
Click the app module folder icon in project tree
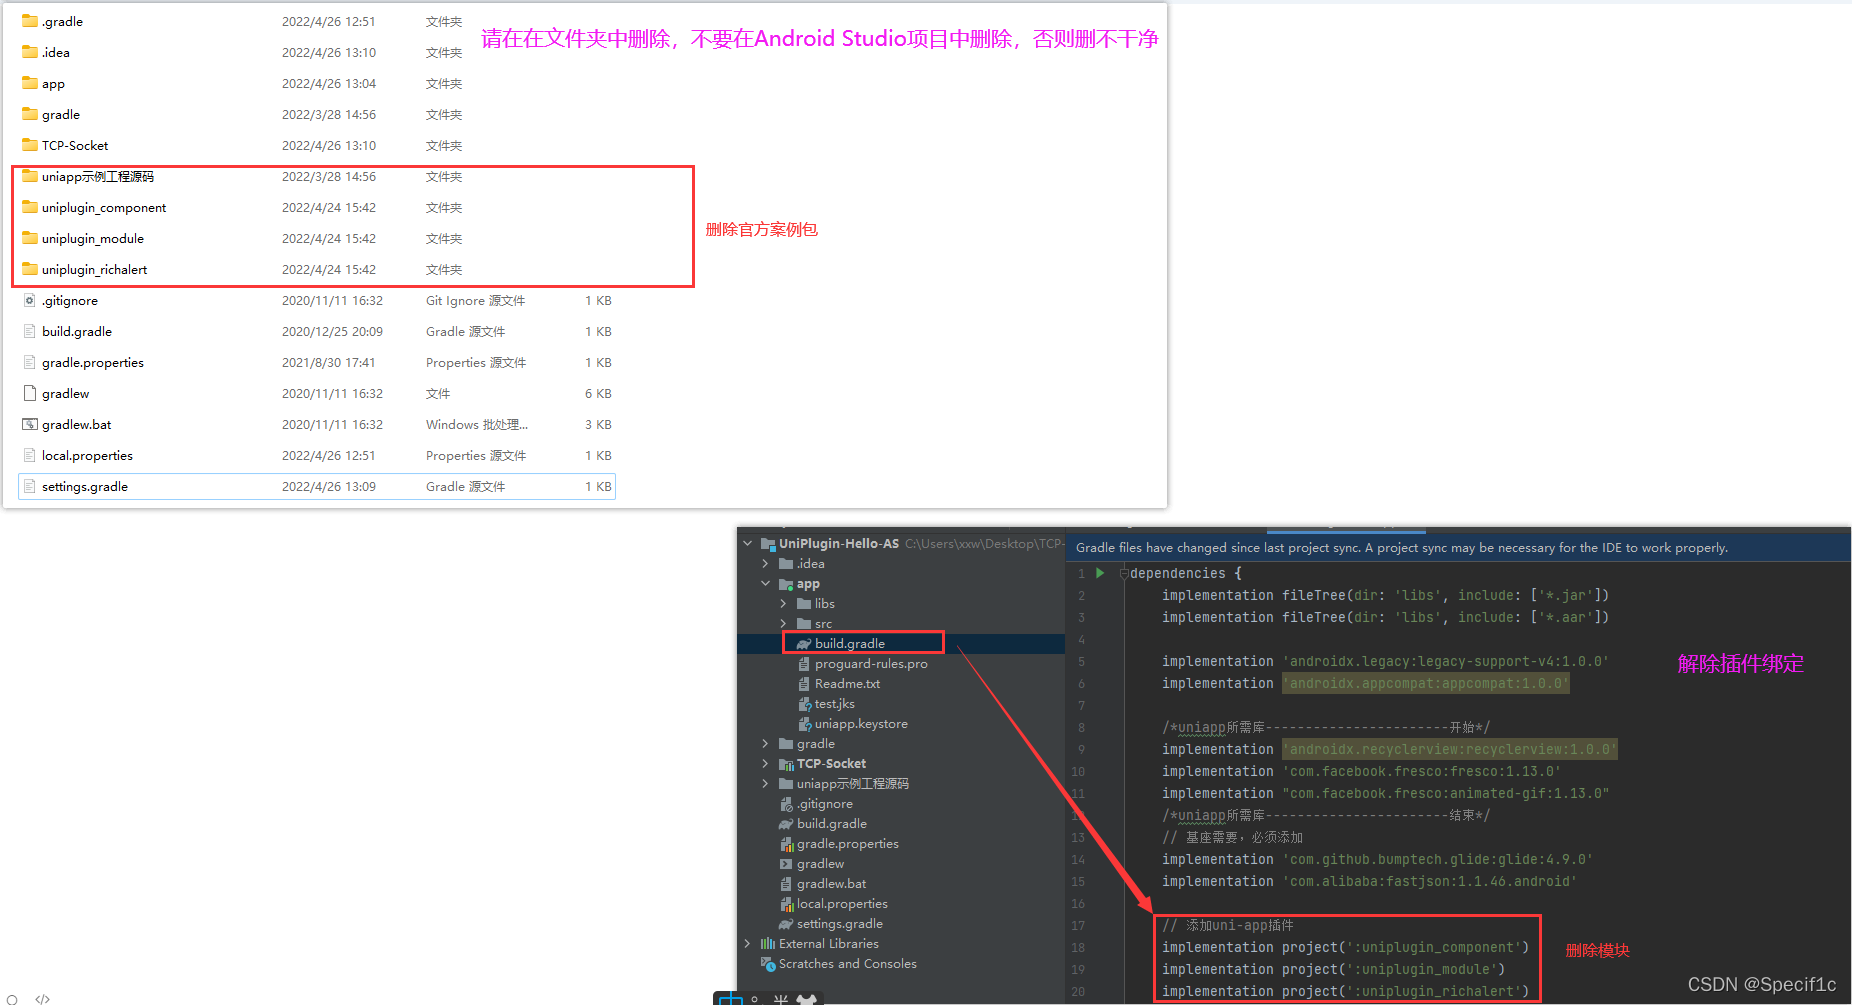click(786, 584)
